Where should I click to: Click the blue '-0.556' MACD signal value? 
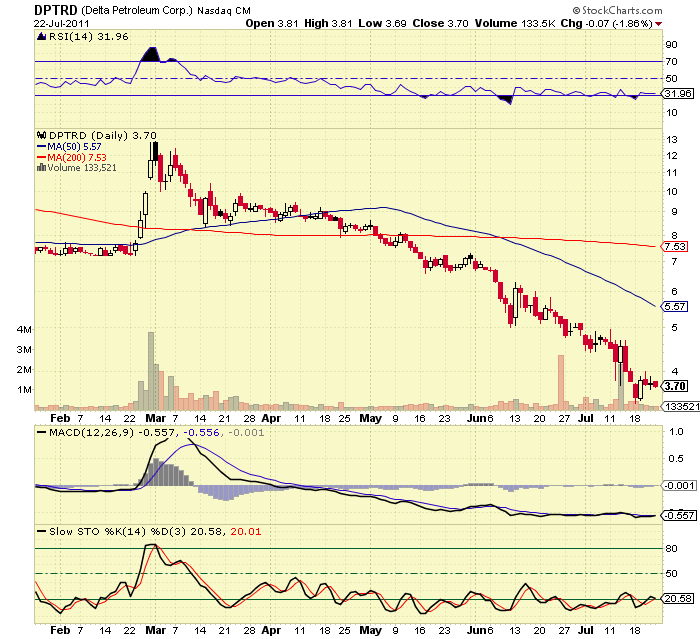(x=201, y=433)
